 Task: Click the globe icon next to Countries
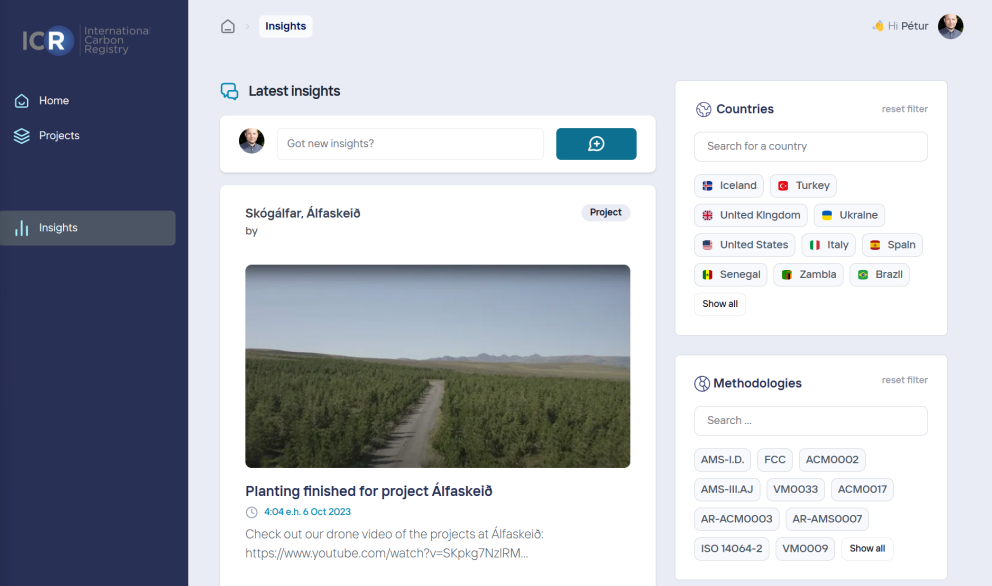pos(702,108)
